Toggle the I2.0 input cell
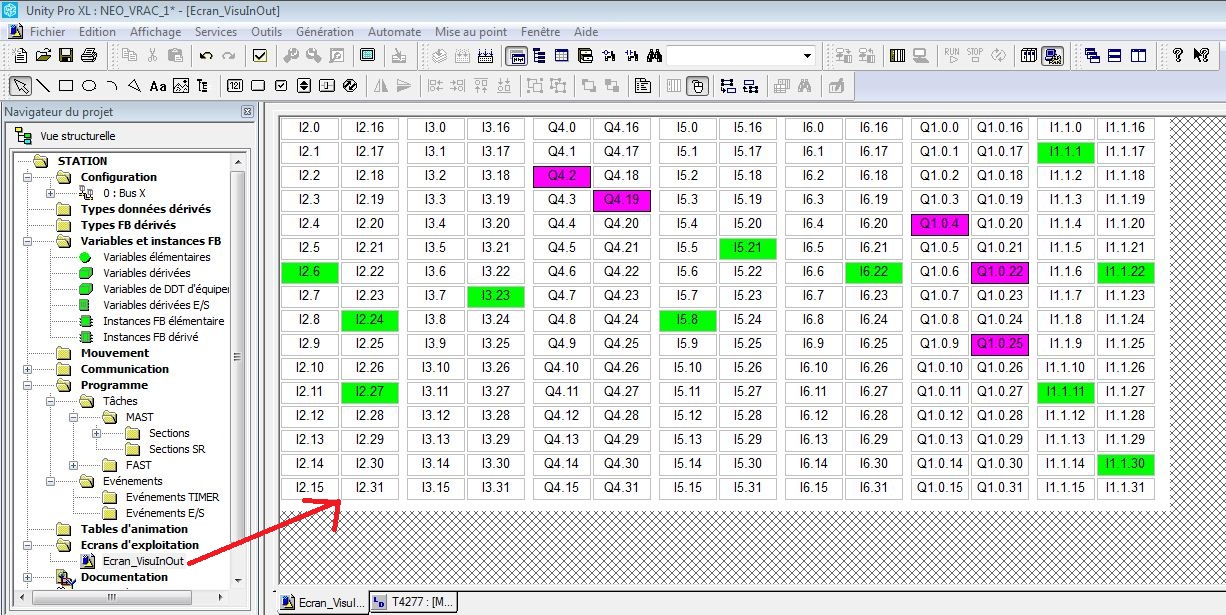 310,128
